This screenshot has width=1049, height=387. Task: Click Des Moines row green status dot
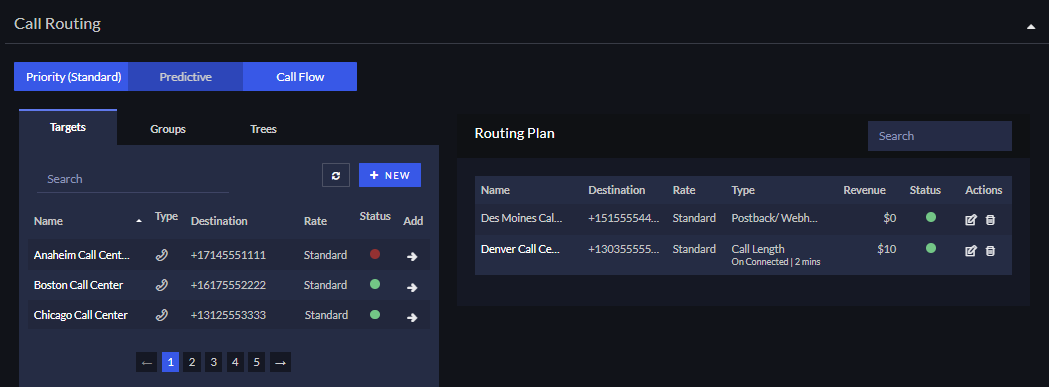pyautogui.click(x=931, y=217)
